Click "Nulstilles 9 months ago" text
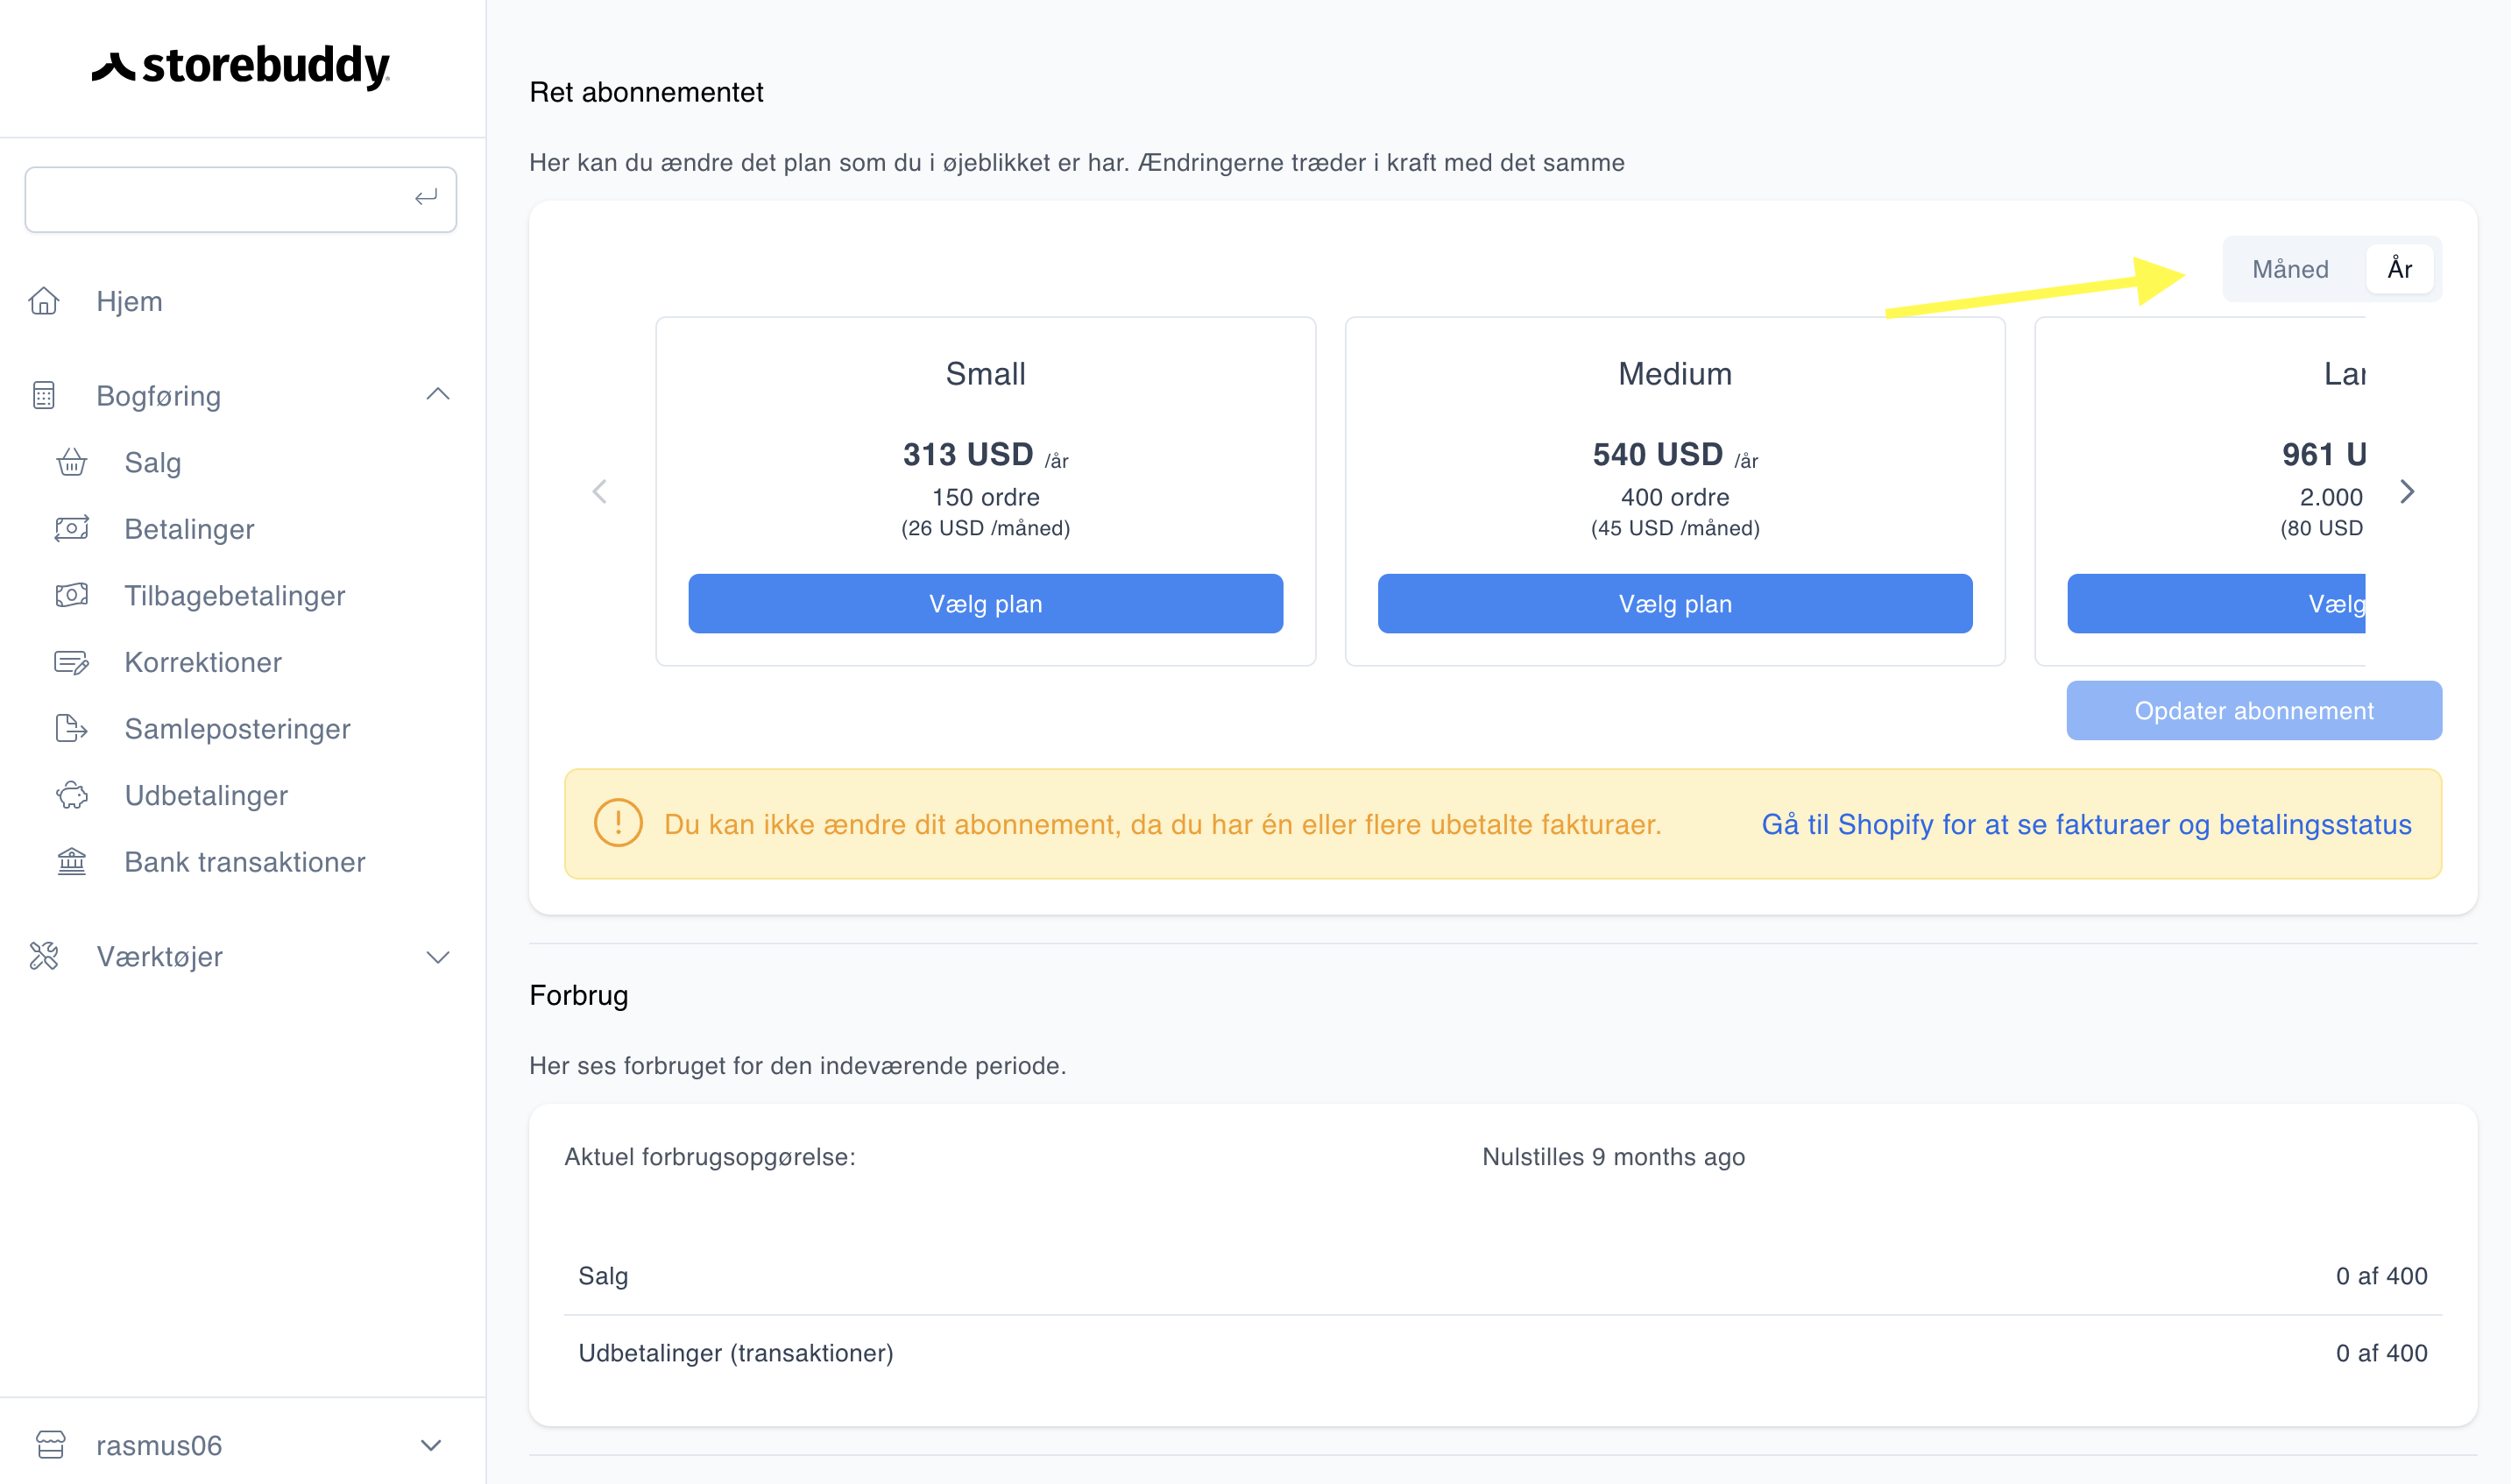The image size is (2511, 1484). [1613, 1157]
